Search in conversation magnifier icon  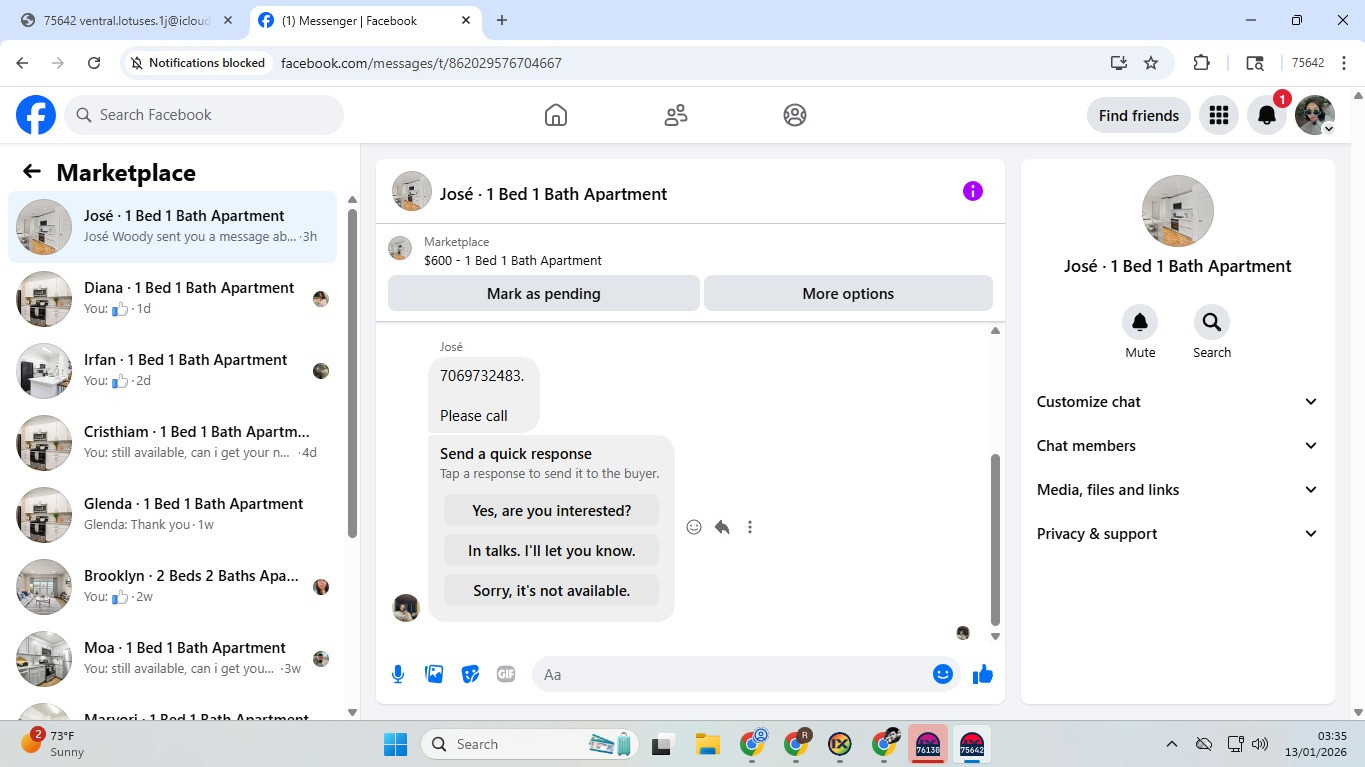pos(1212,322)
